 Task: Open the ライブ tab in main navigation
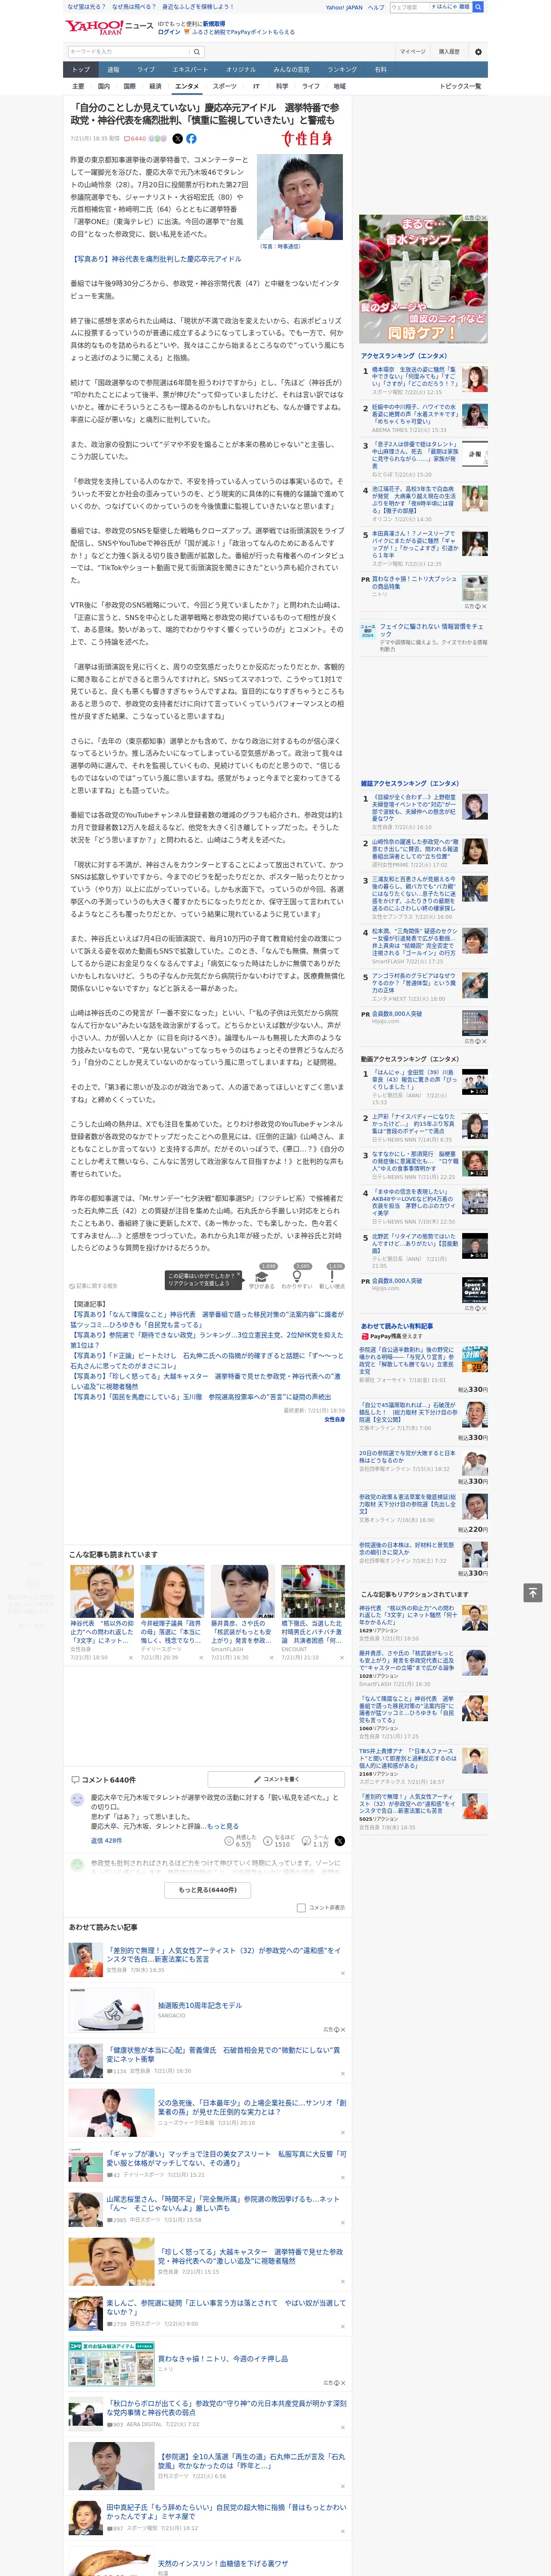(146, 70)
